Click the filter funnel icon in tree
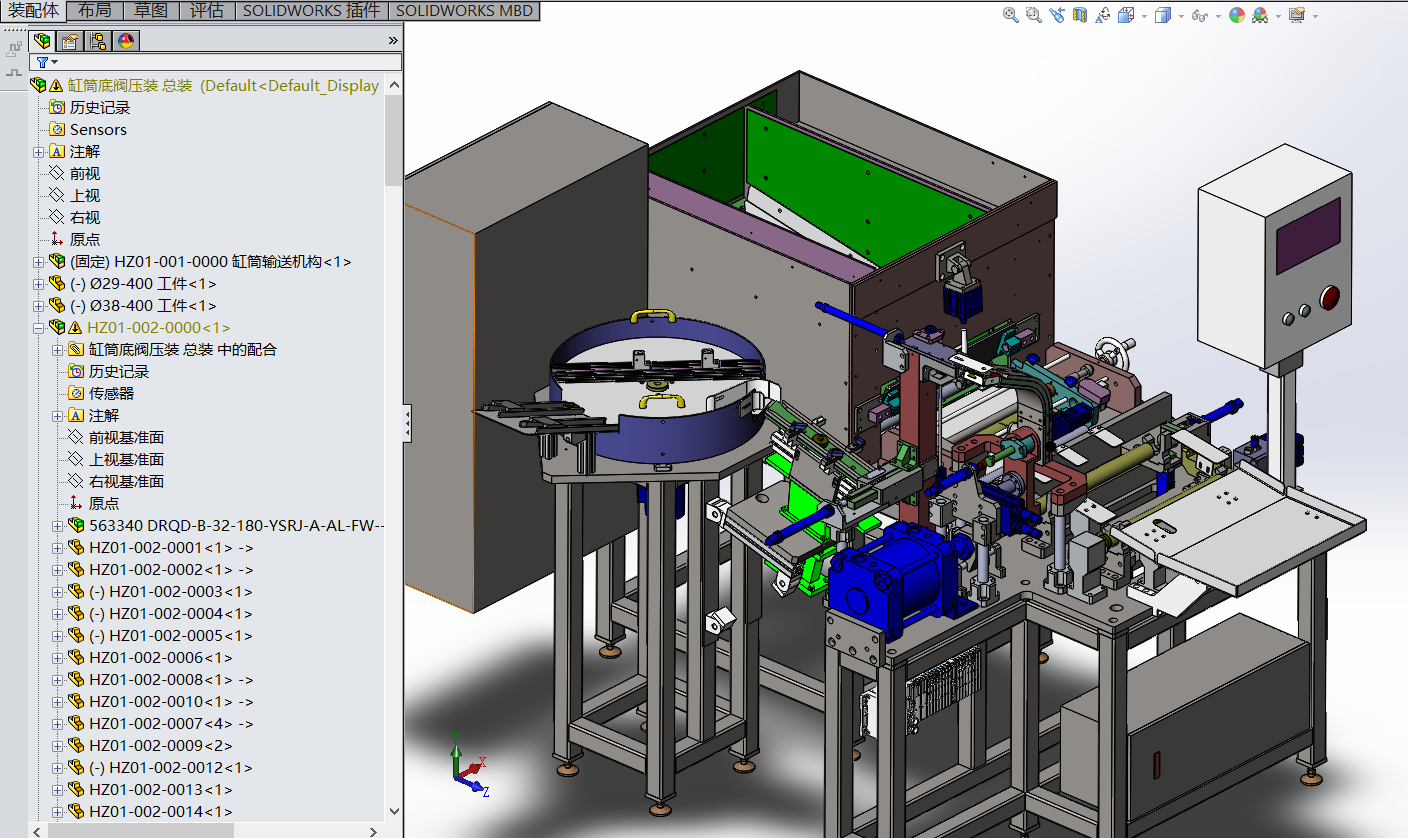The height and width of the screenshot is (838, 1408). pyautogui.click(x=42, y=62)
